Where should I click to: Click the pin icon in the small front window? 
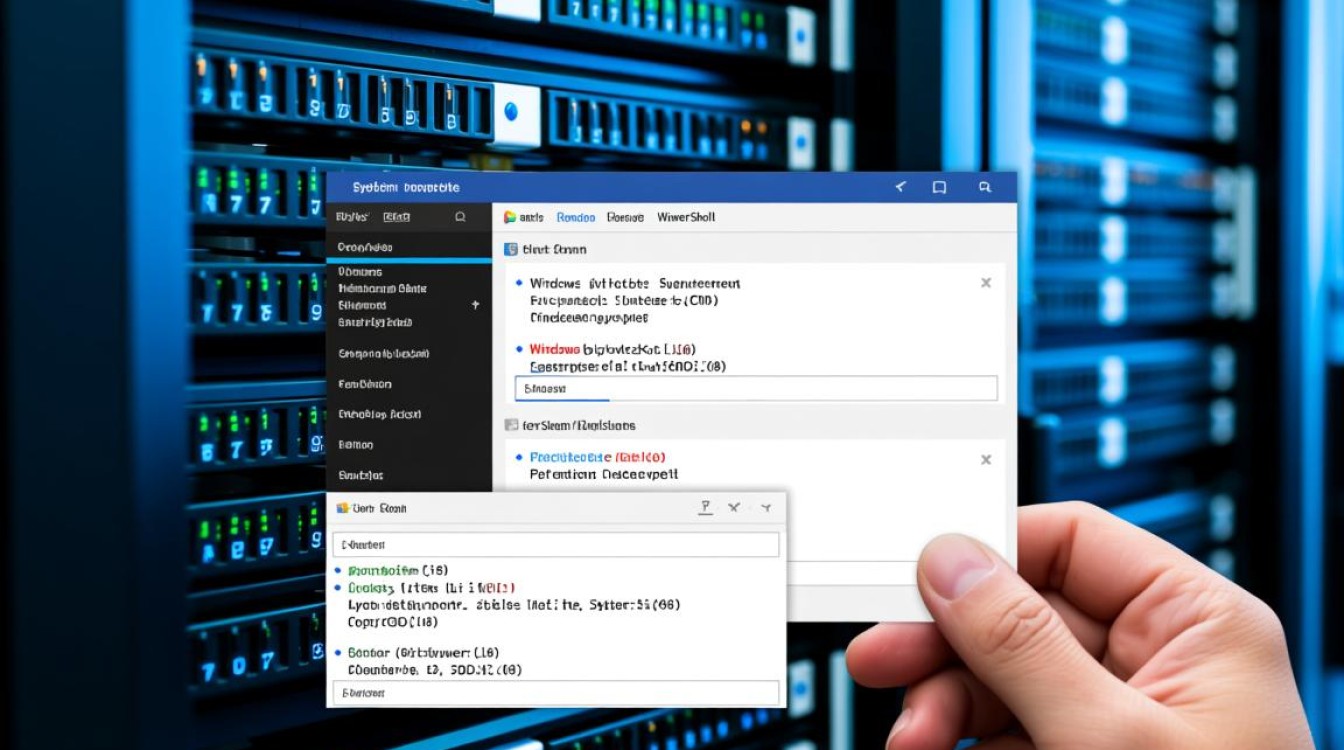(x=705, y=508)
